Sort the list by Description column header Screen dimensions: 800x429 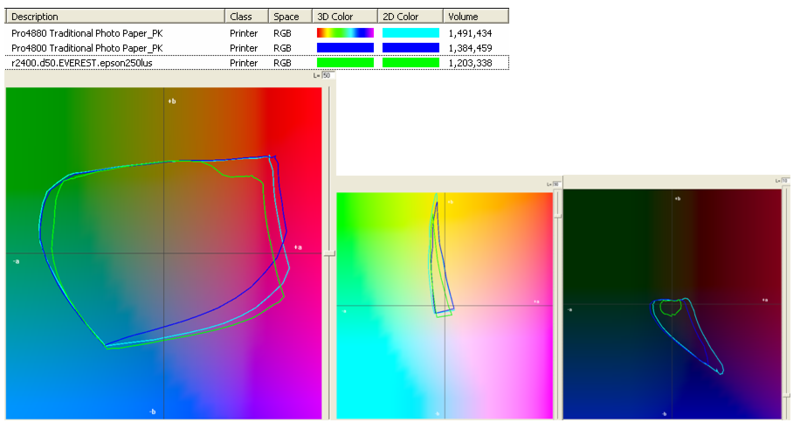point(115,16)
